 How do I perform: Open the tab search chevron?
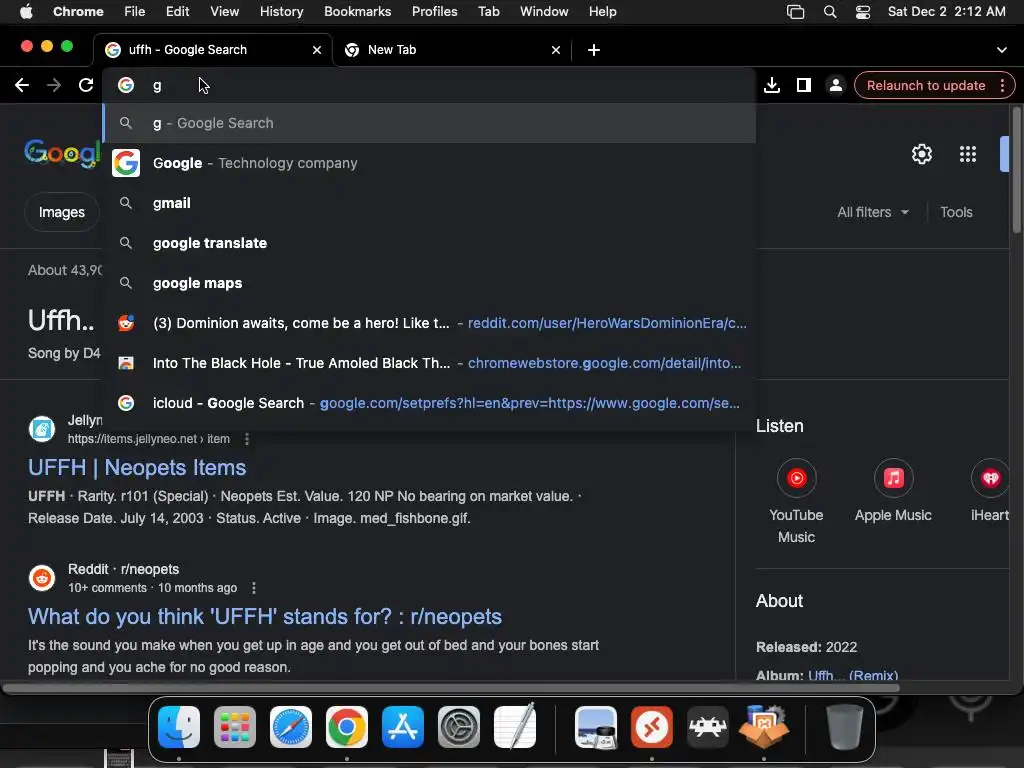click(1002, 50)
